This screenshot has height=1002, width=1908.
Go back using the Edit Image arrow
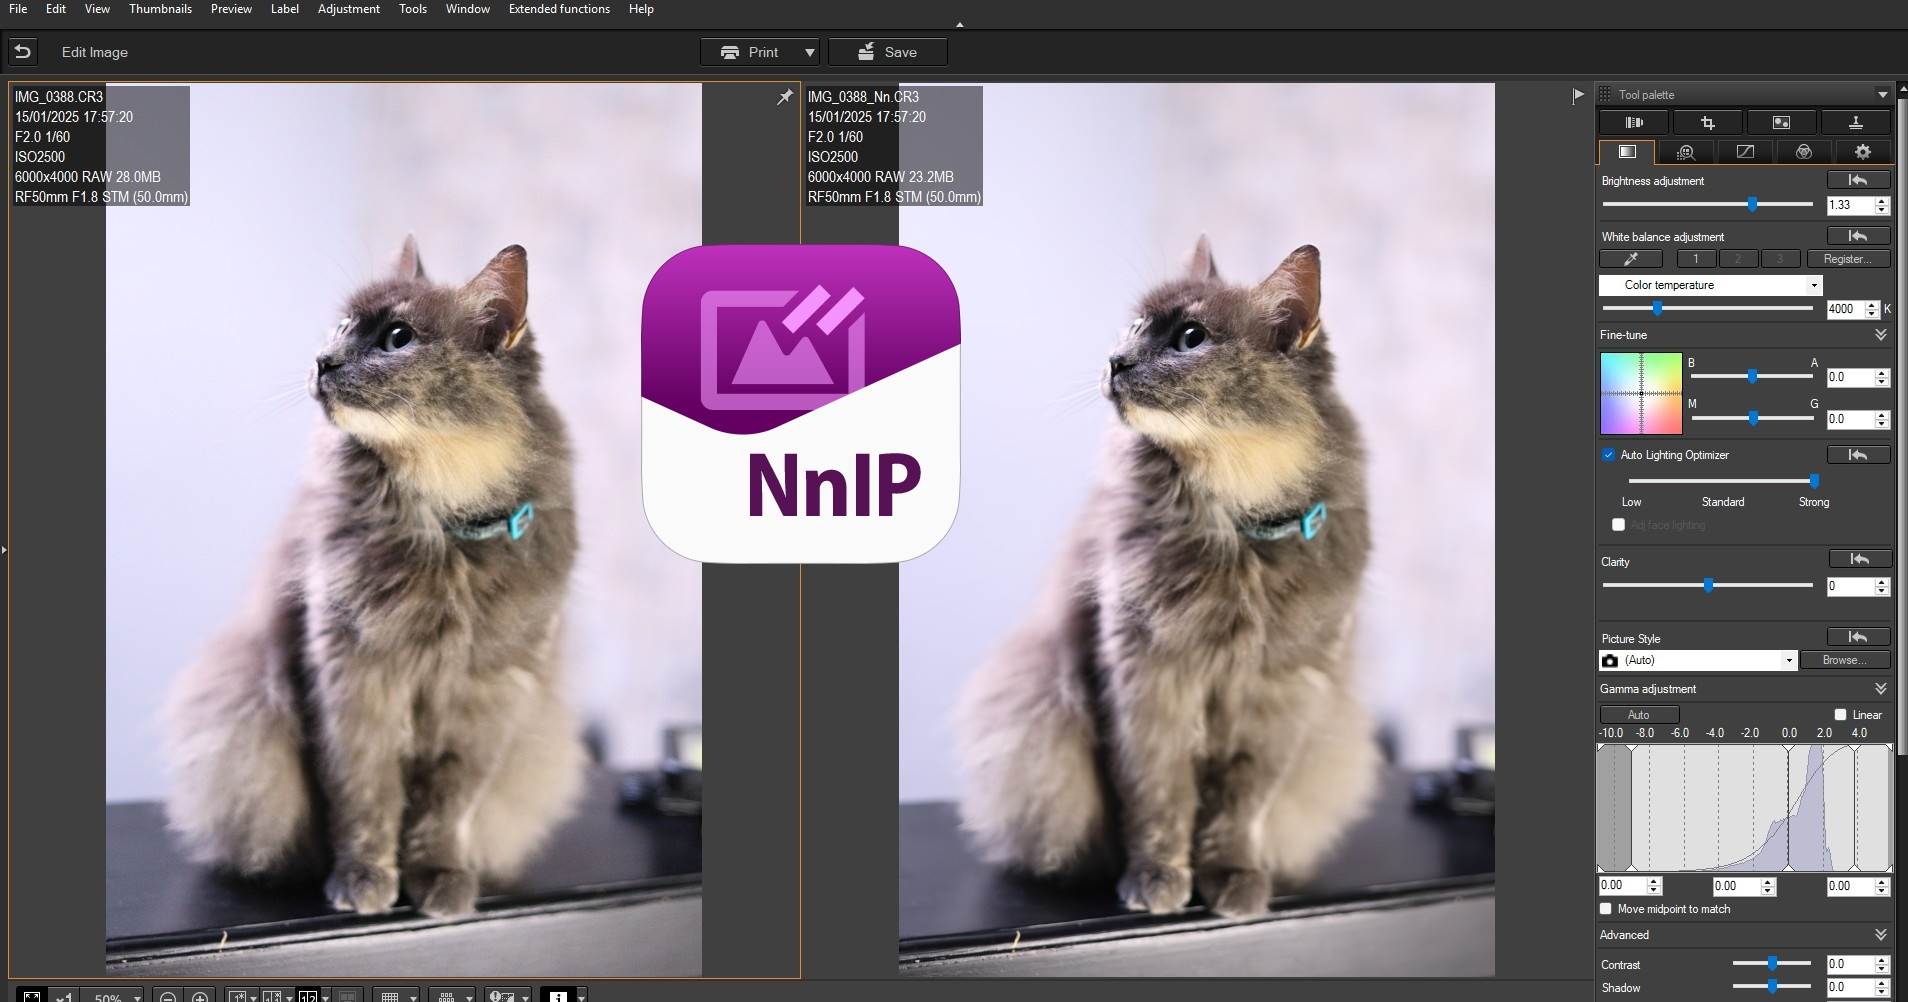[23, 52]
